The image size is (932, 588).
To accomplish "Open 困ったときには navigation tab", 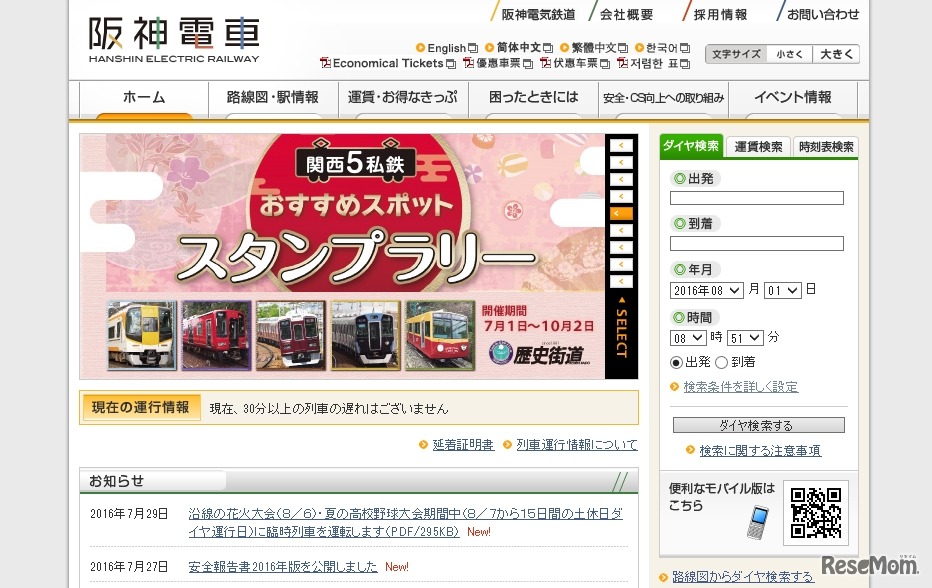I will (533, 99).
